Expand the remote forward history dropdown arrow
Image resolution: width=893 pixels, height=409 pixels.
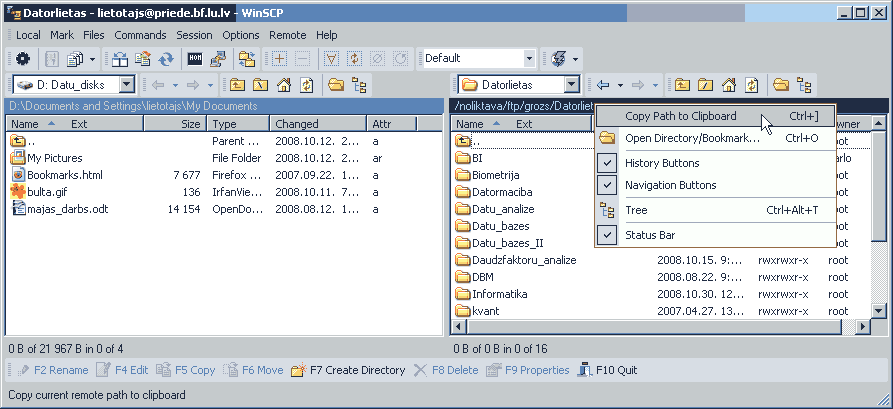tap(655, 85)
